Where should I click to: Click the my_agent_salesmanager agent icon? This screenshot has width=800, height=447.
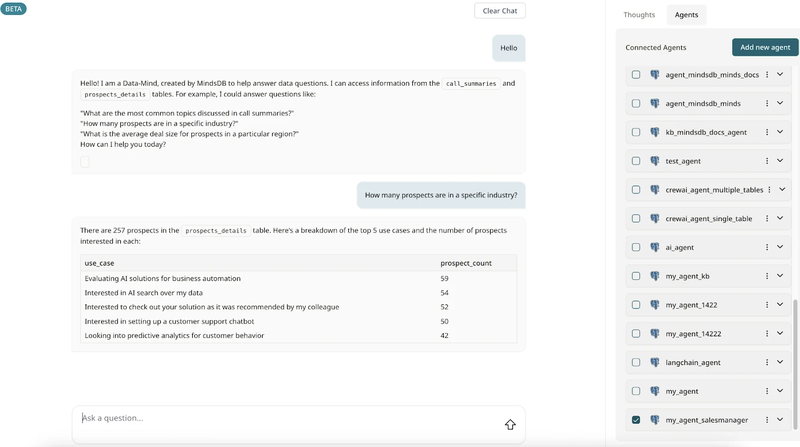pos(655,420)
